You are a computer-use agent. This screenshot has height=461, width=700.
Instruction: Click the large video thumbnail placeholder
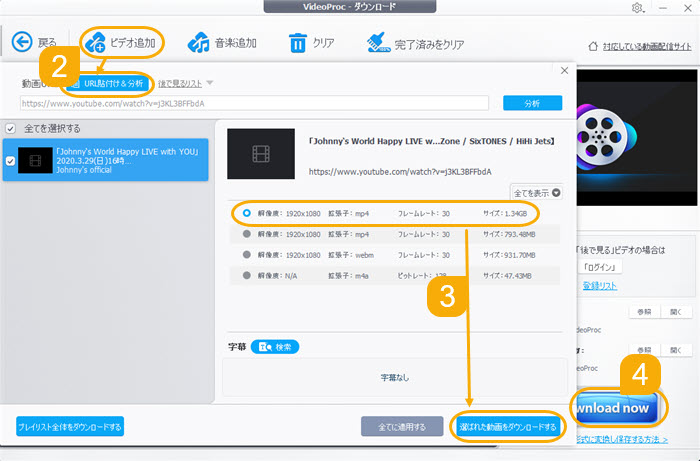pyautogui.click(x=261, y=154)
